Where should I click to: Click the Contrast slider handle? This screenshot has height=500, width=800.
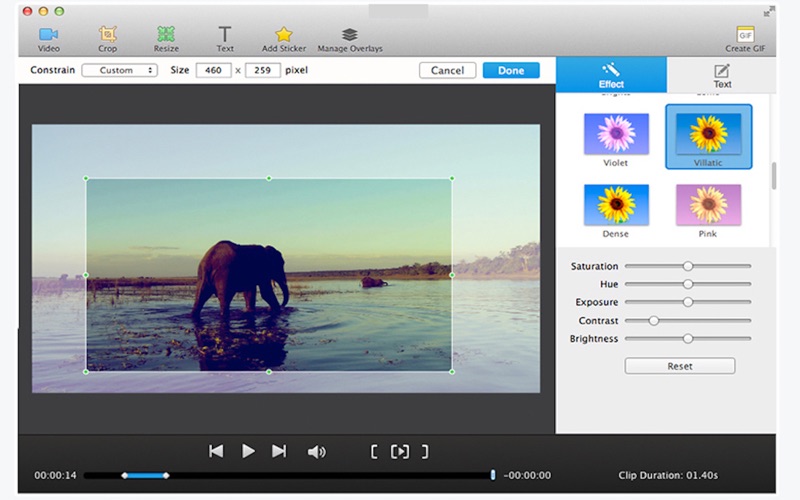pos(653,321)
